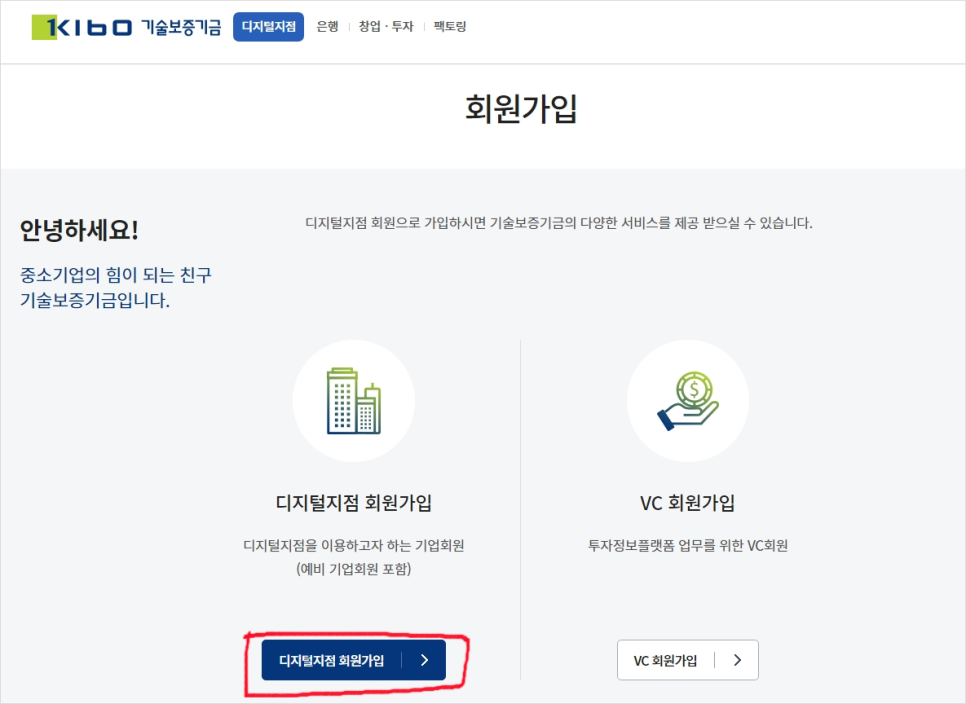Click the 디지털지점을 이용하고자 하는 기업회원 description
966x704 pixels.
pos(354,546)
